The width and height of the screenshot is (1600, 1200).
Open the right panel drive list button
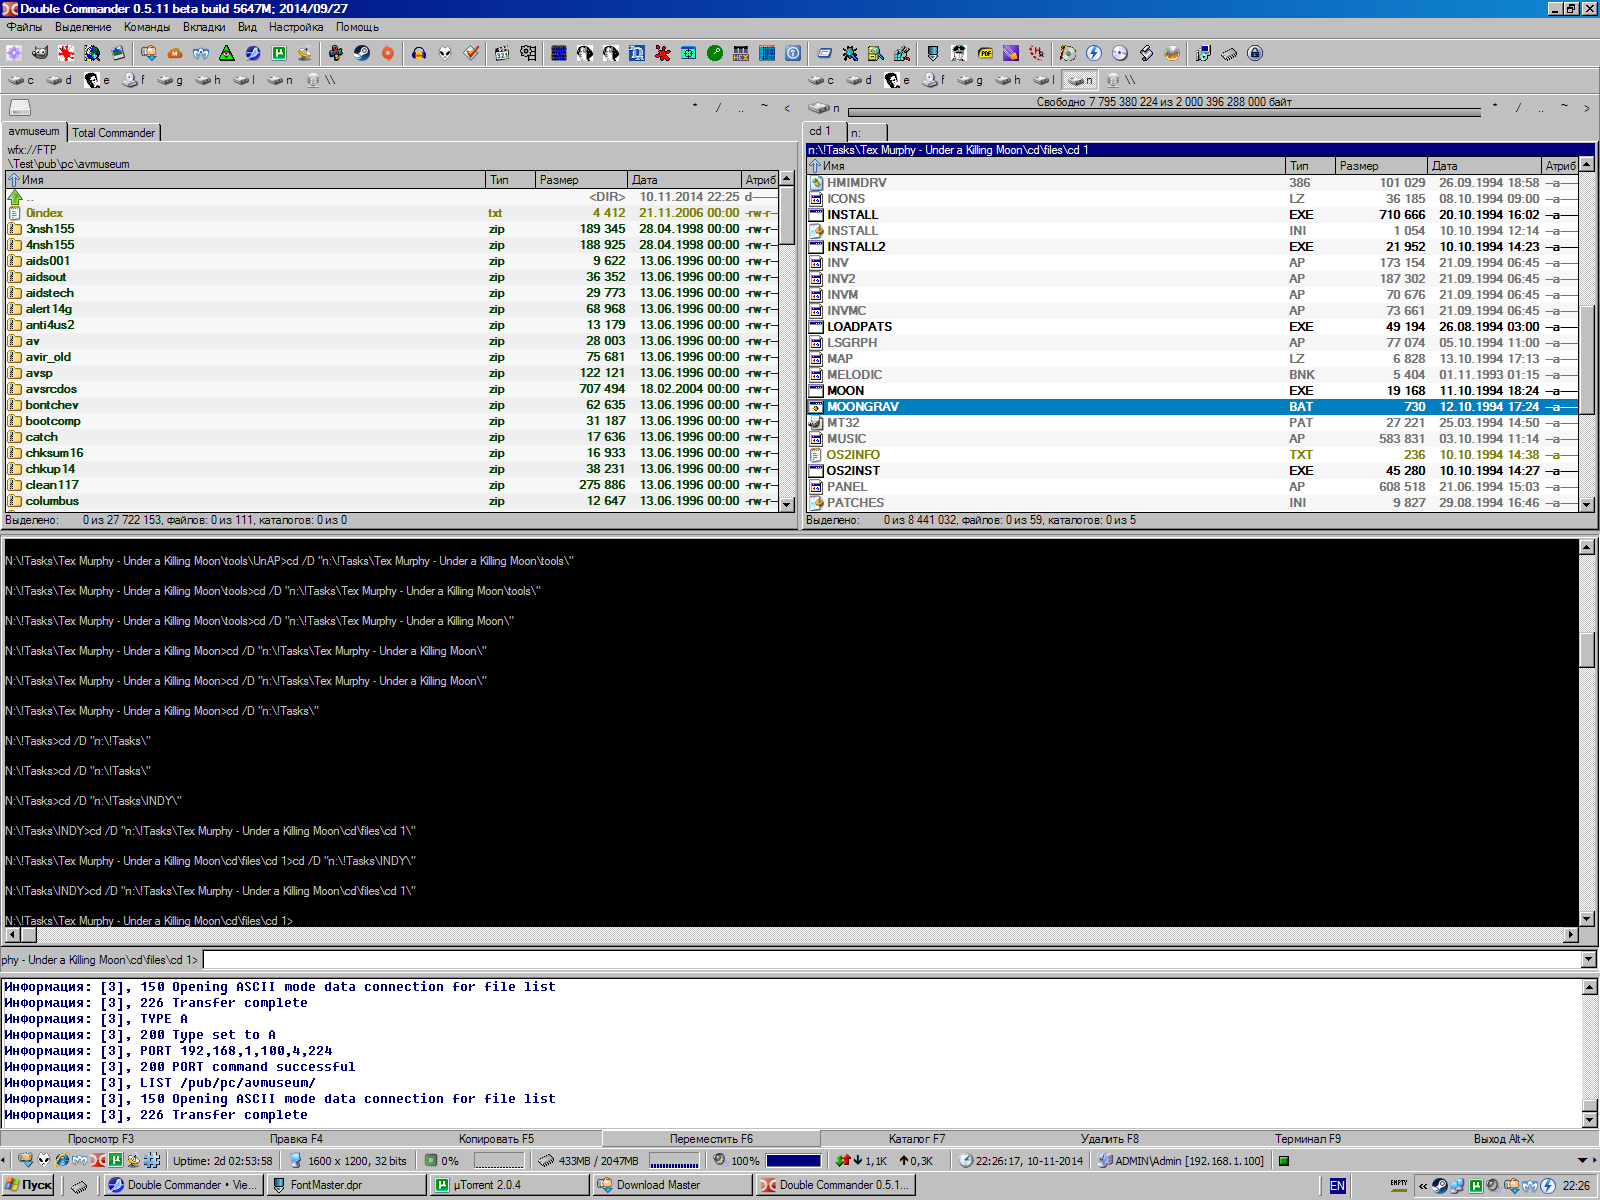pyautogui.click(x=824, y=108)
